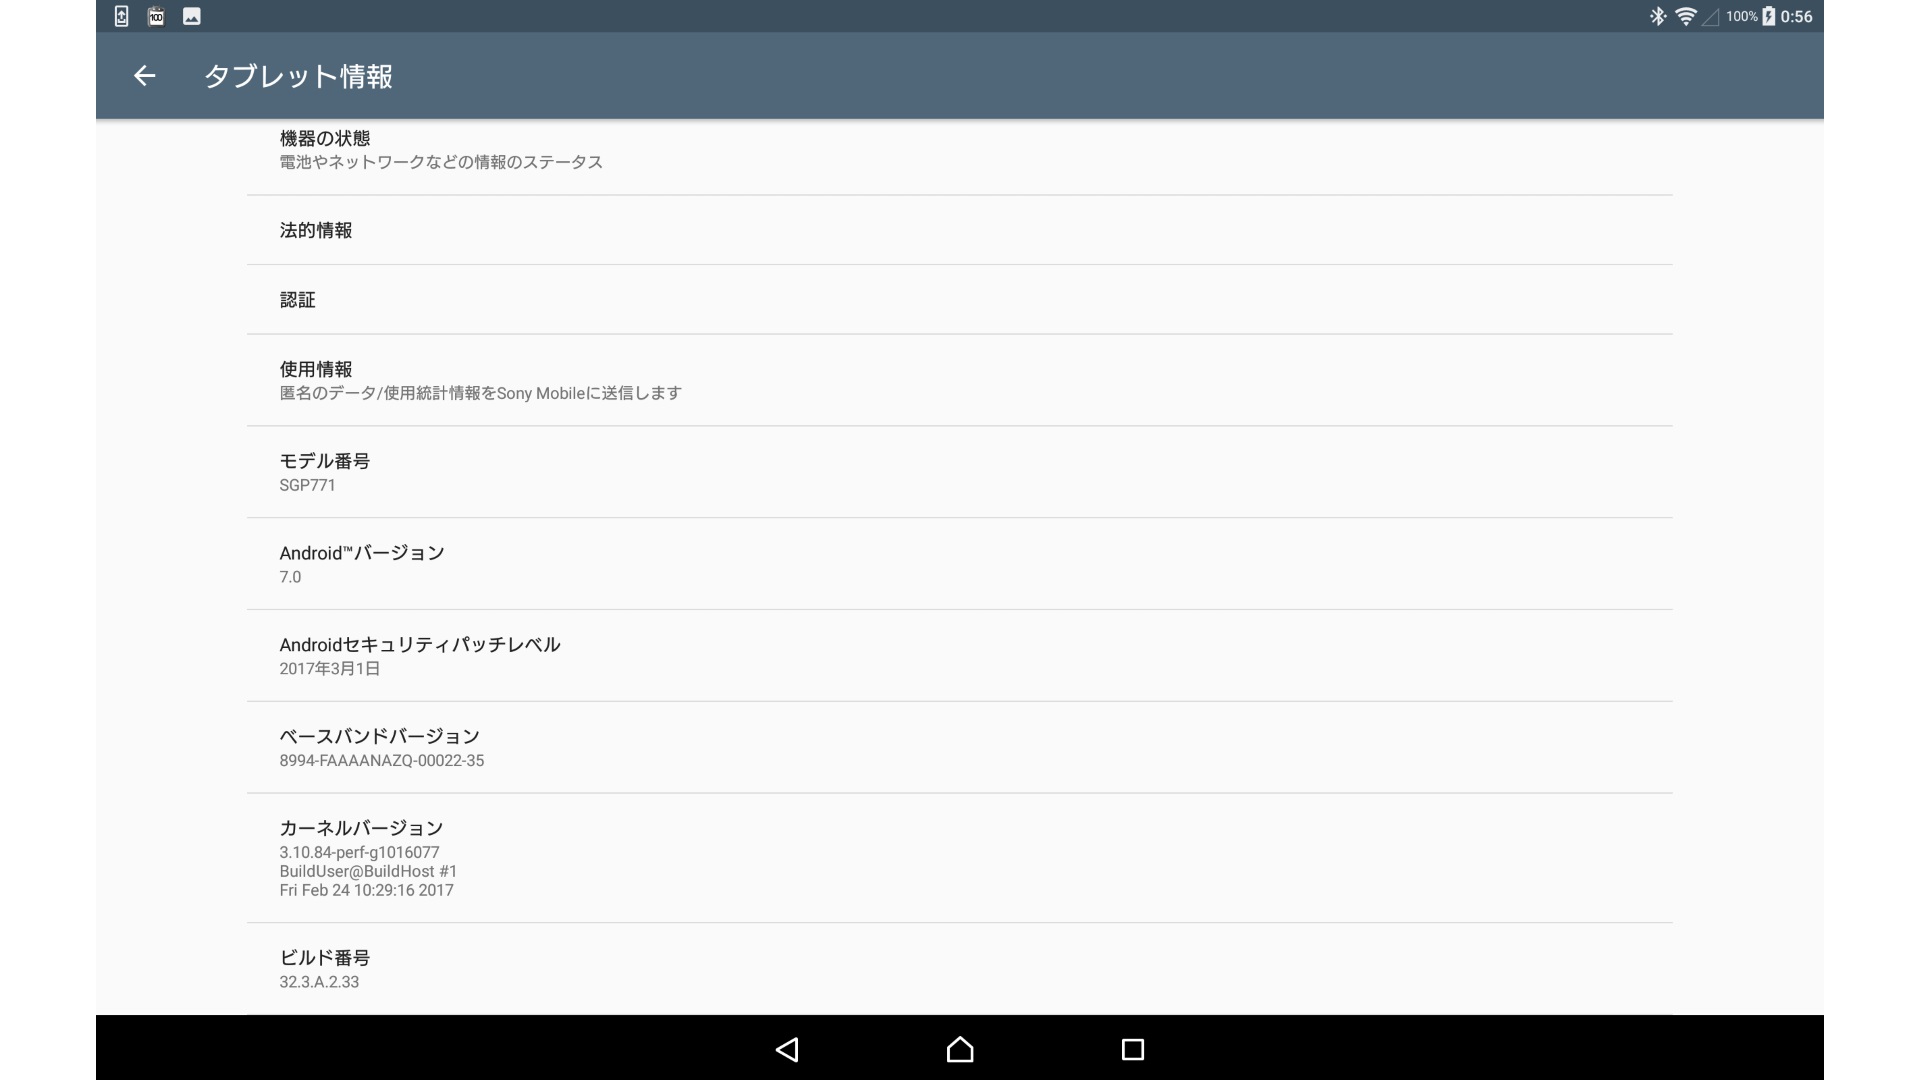
Task: Open 使用情報 usage info settings
Action: tap(960, 380)
